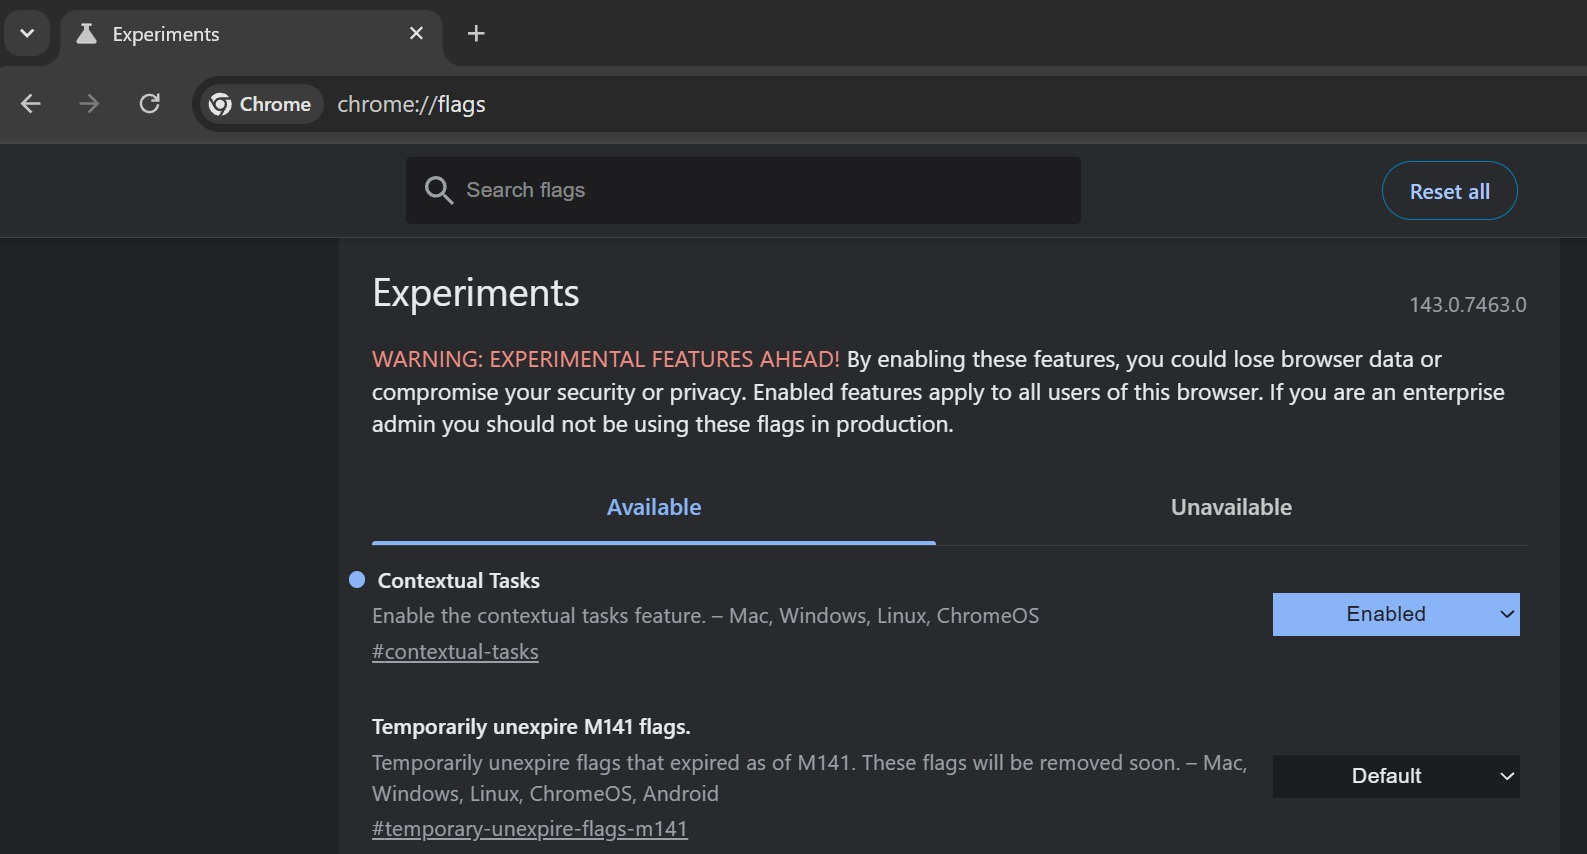Open the tab search chevron menu

27,34
